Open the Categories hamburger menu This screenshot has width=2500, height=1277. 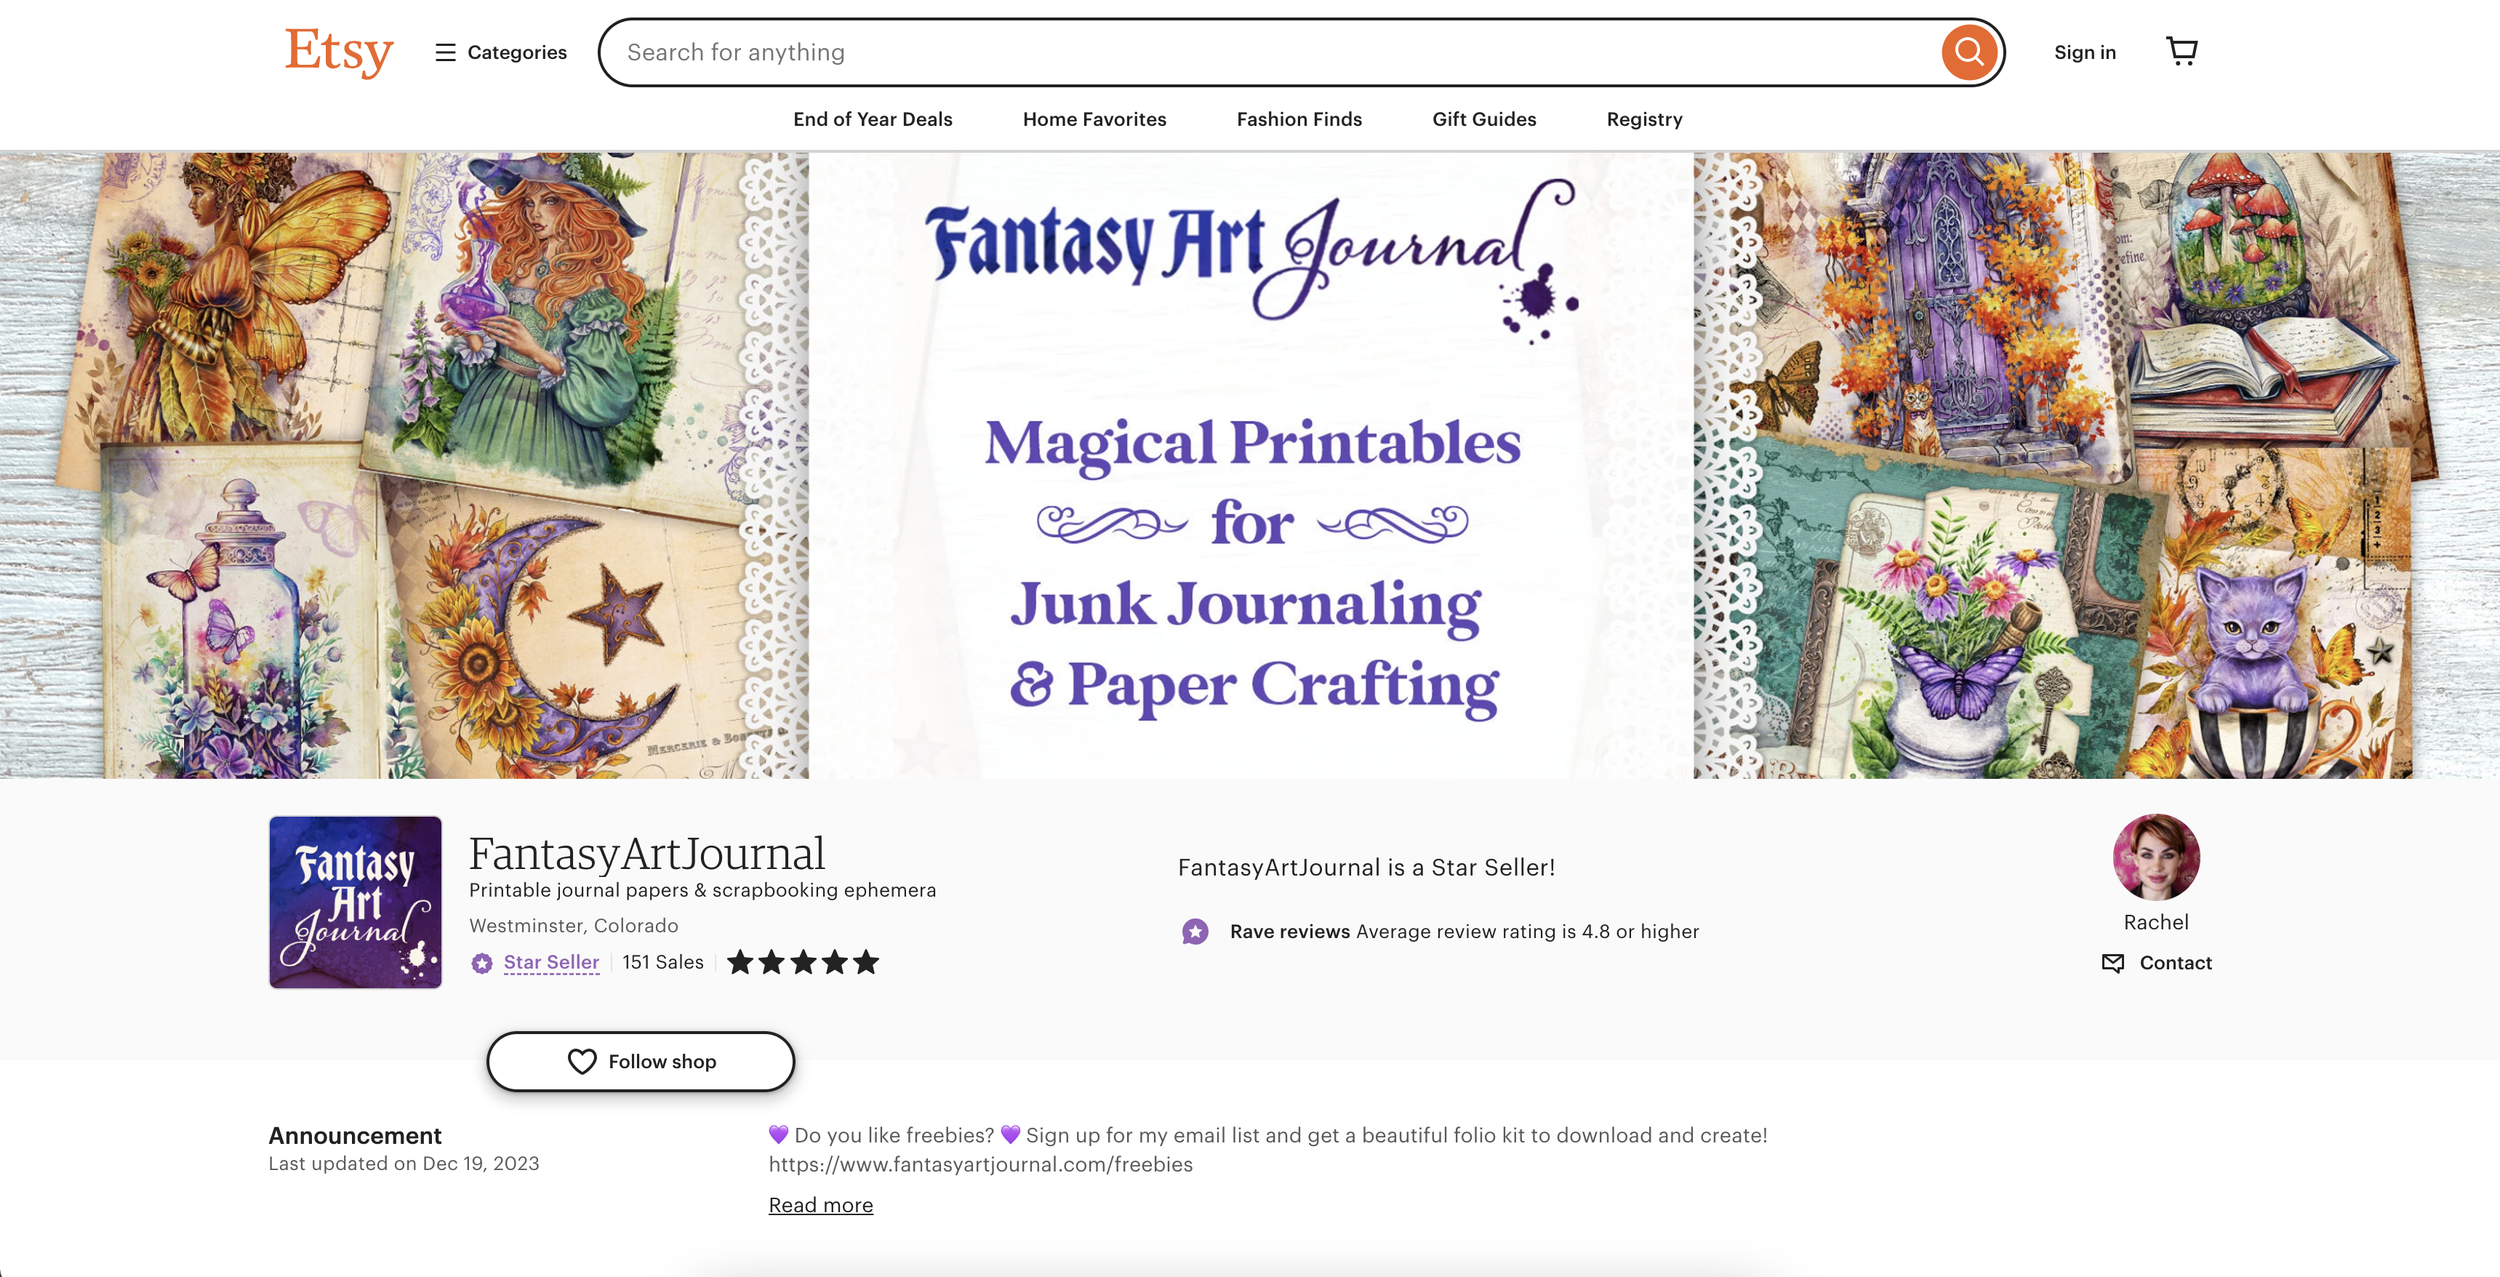pos(501,52)
